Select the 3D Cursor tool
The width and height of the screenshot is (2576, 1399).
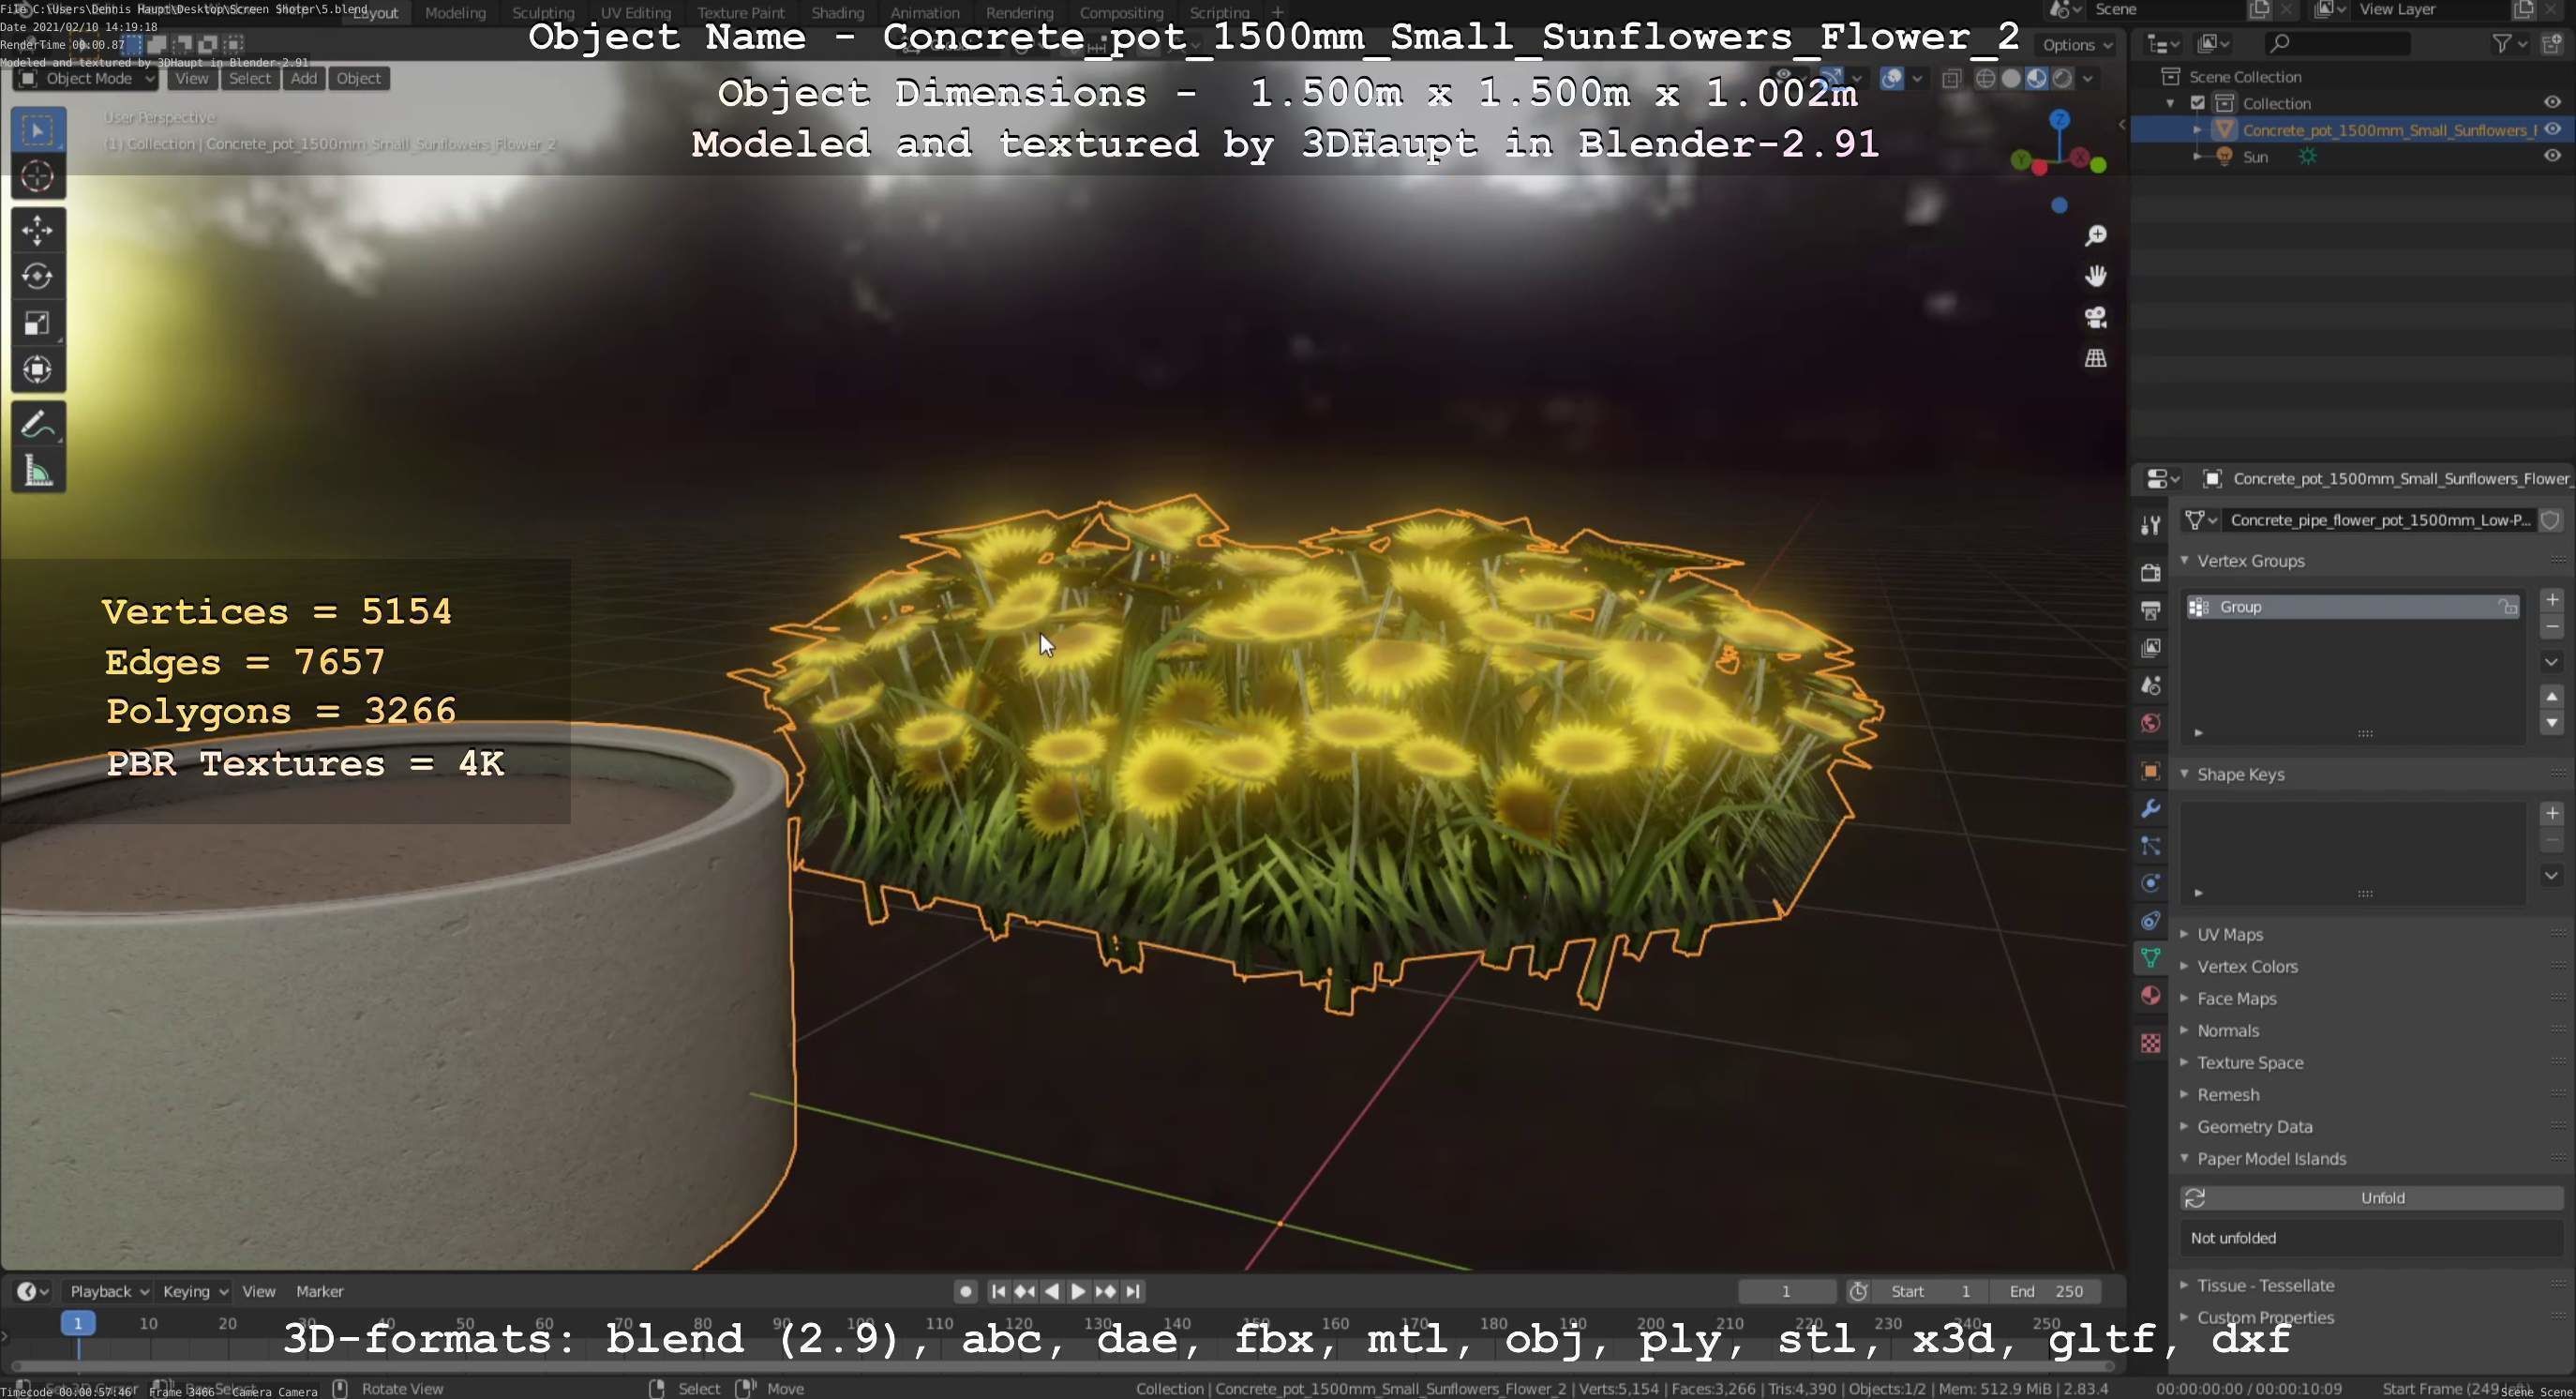[x=38, y=177]
